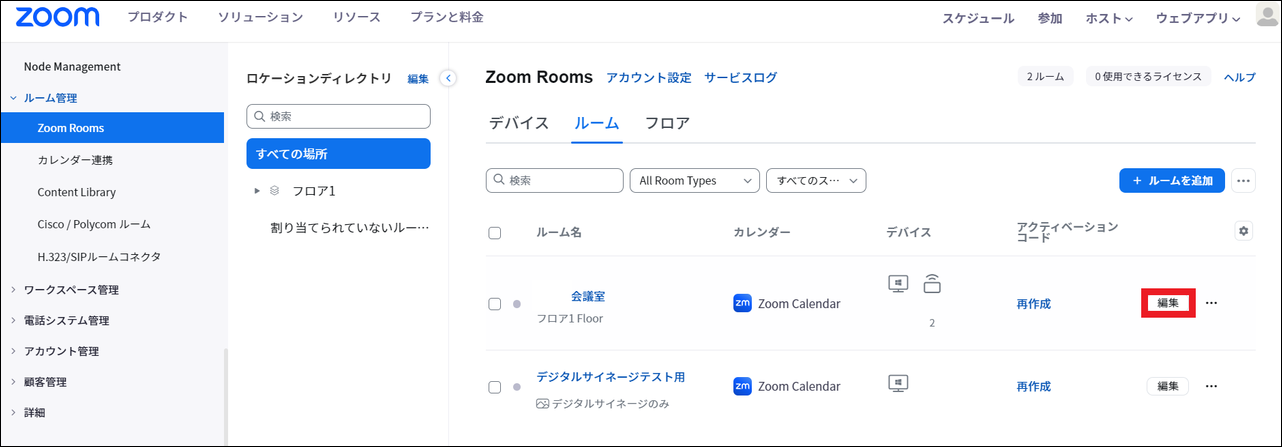Click スケジュール in top navigation
Screen dimensions: 1282x447
(x=978, y=18)
